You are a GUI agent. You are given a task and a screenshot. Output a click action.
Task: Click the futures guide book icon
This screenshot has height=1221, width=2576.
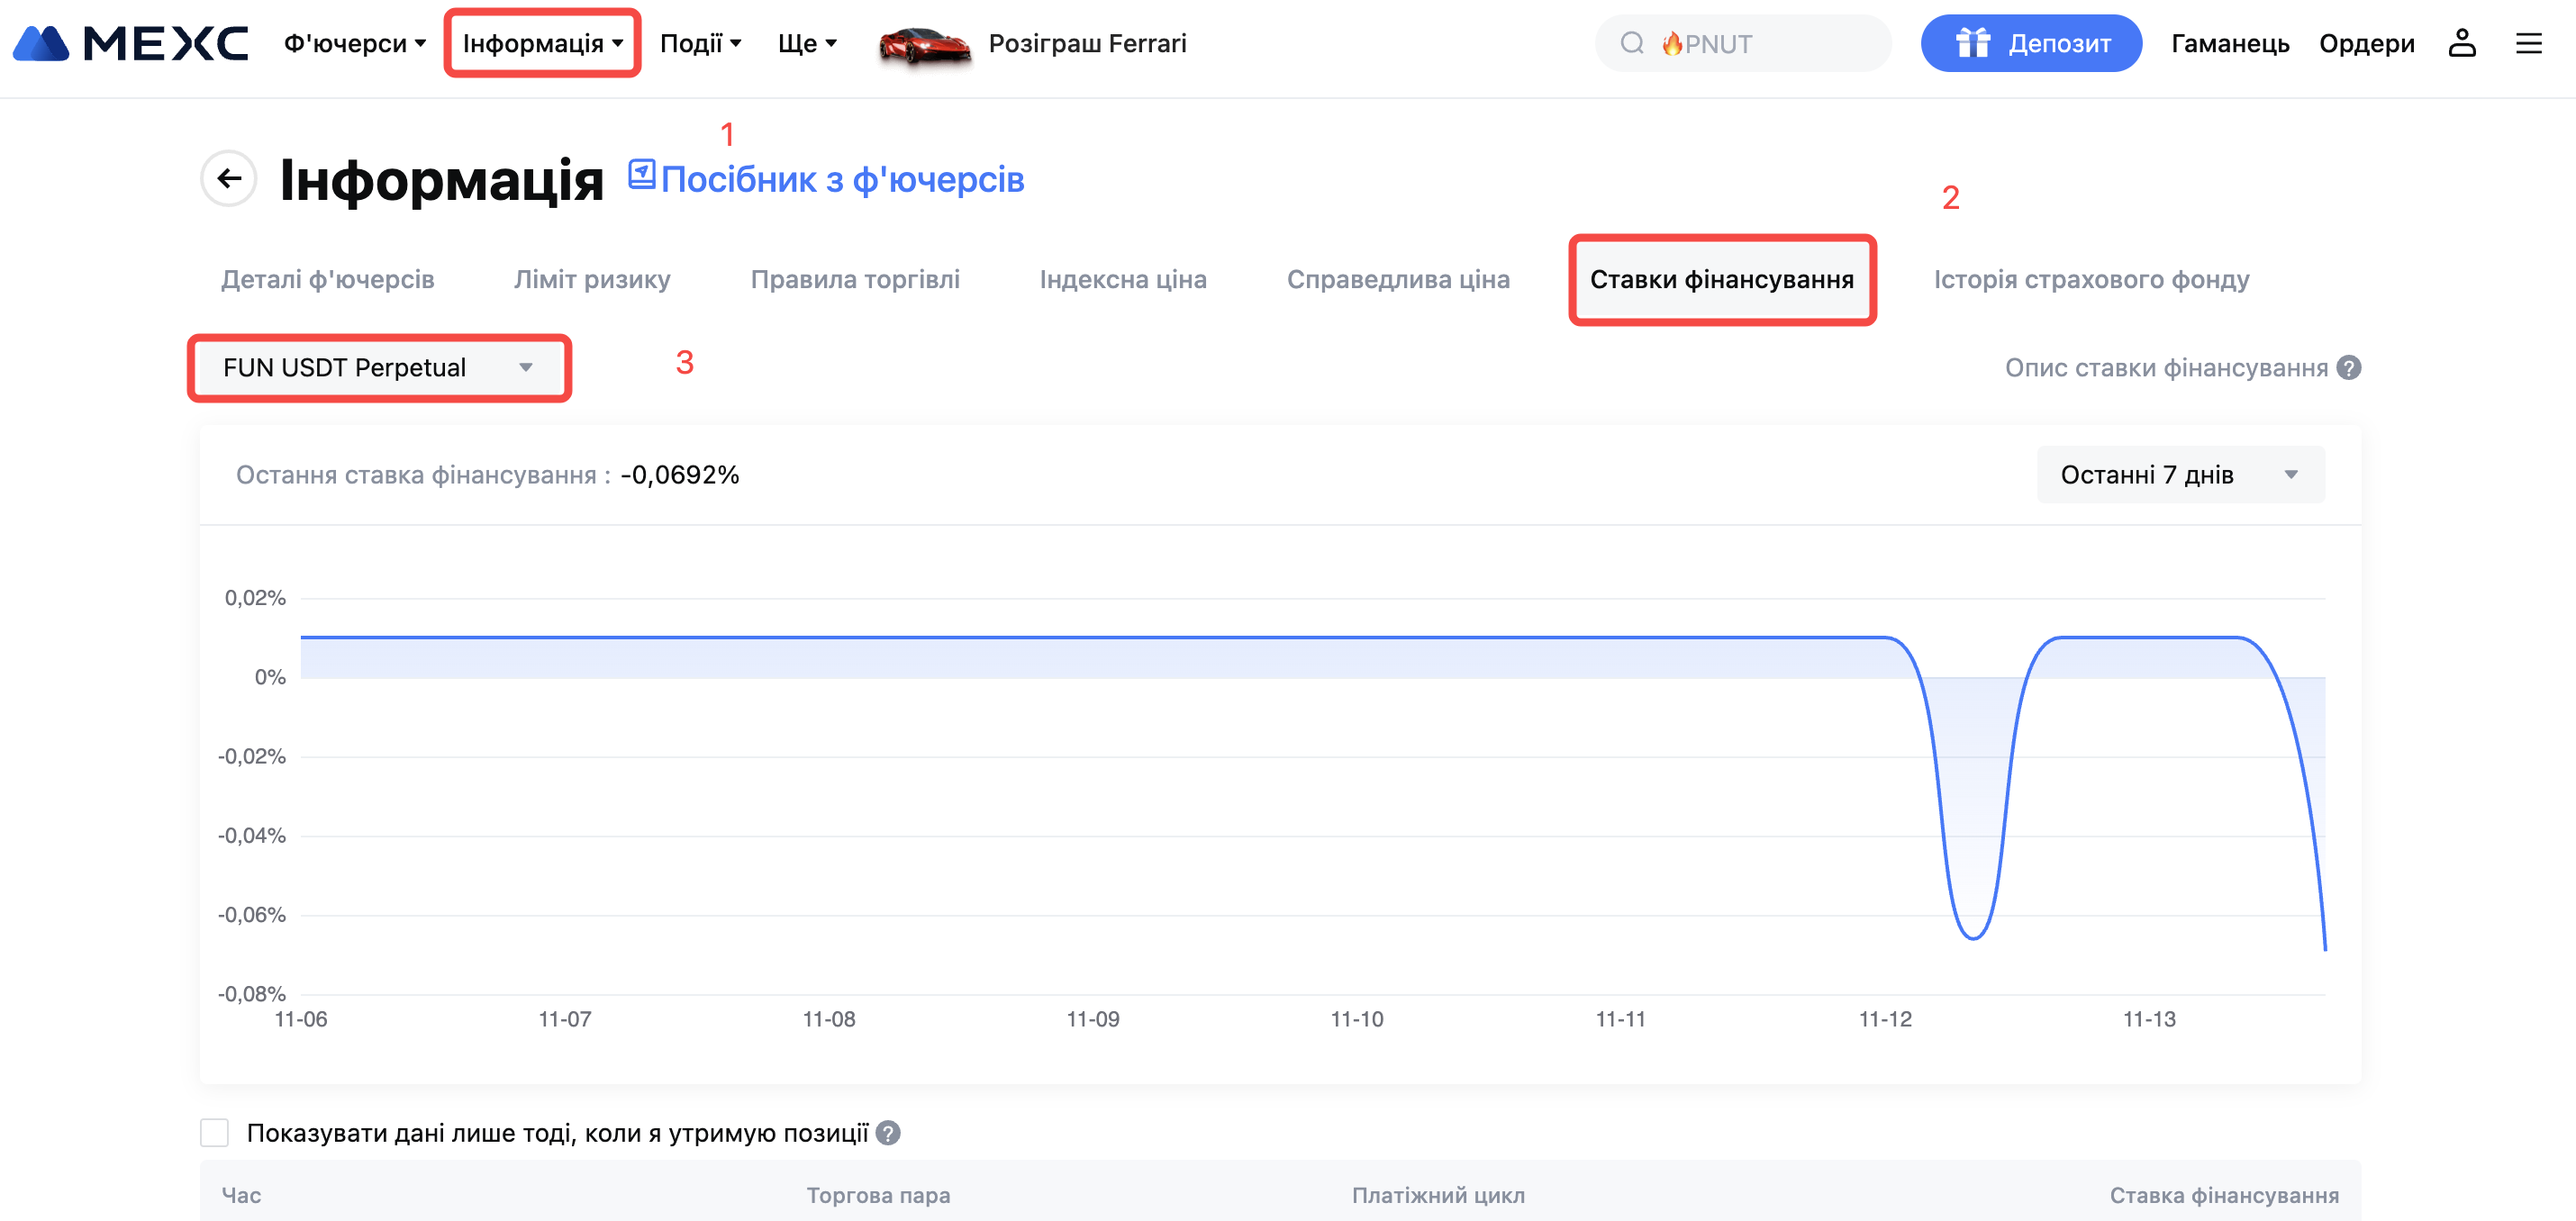click(641, 175)
